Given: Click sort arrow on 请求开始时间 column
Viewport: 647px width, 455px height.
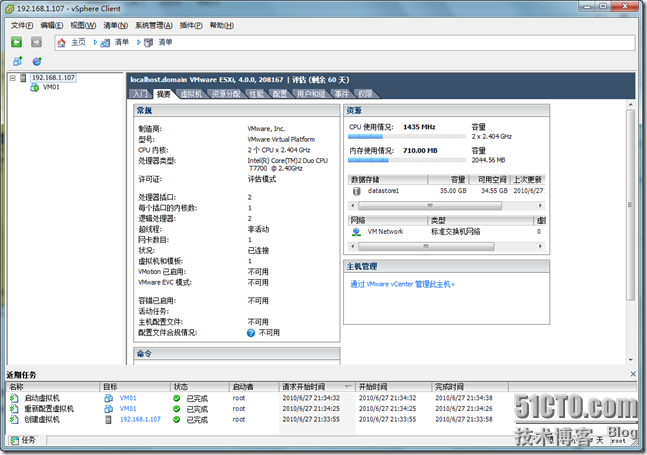Looking at the screenshot, I should (x=348, y=387).
